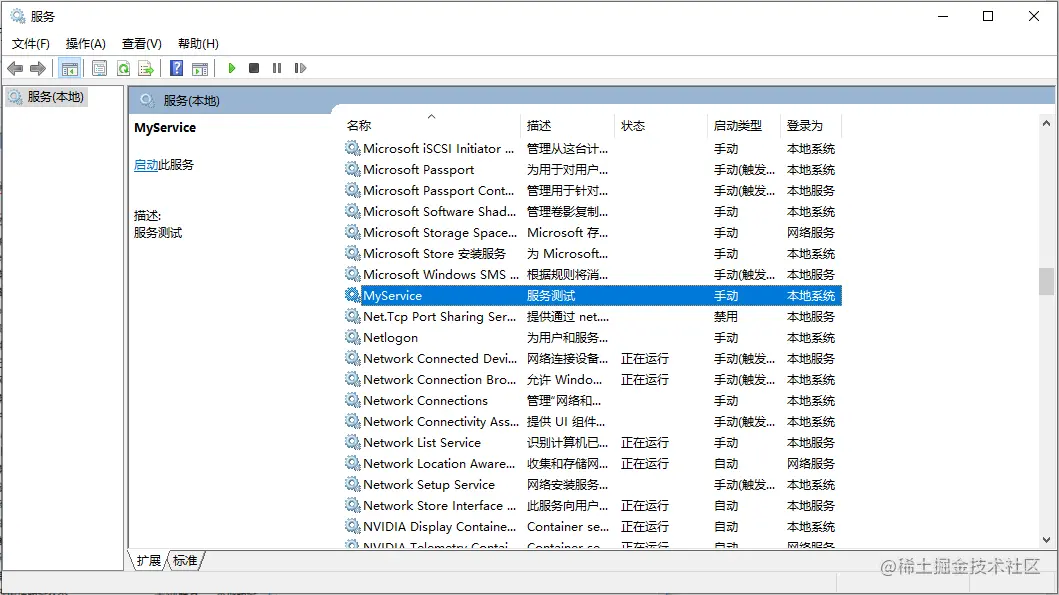Click the vertical scrollbar thumb
Screen dimensions: 1059x595
pyautogui.click(x=1046, y=282)
